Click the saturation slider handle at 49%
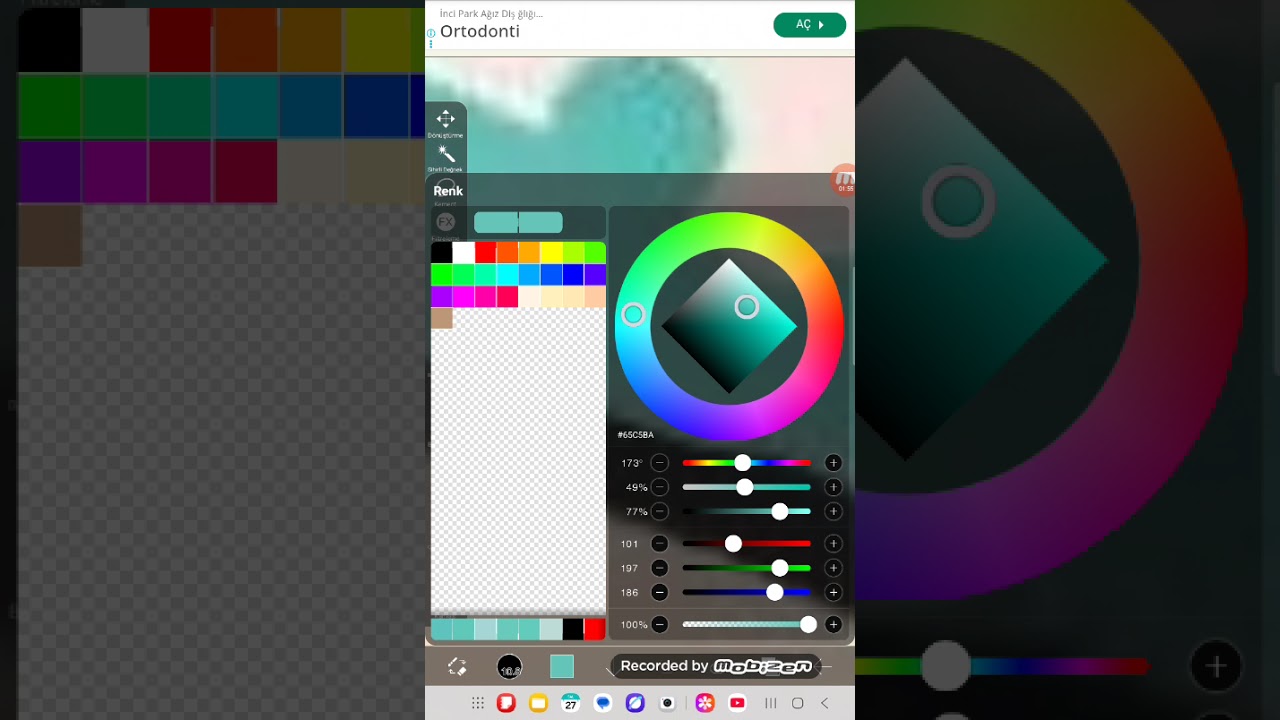 744,487
